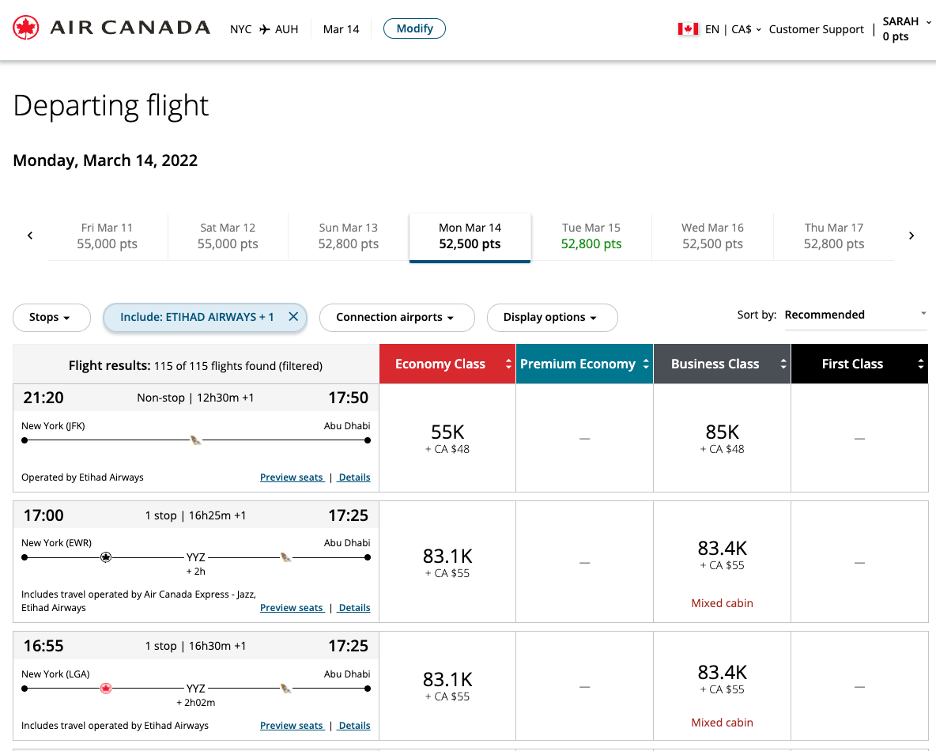The image size is (936, 752).
Task: Change Sort by from Recommended
Action: (x=857, y=314)
